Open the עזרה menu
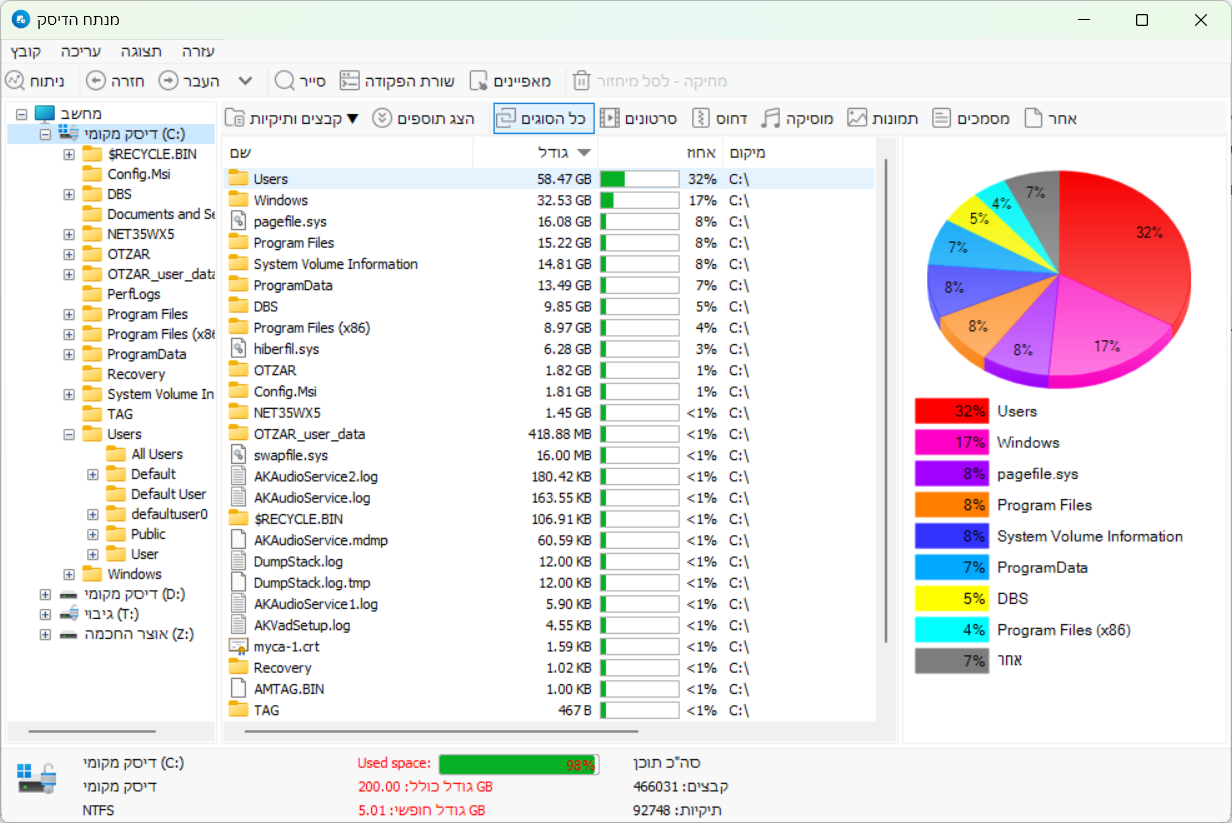1232x823 pixels. [198, 51]
